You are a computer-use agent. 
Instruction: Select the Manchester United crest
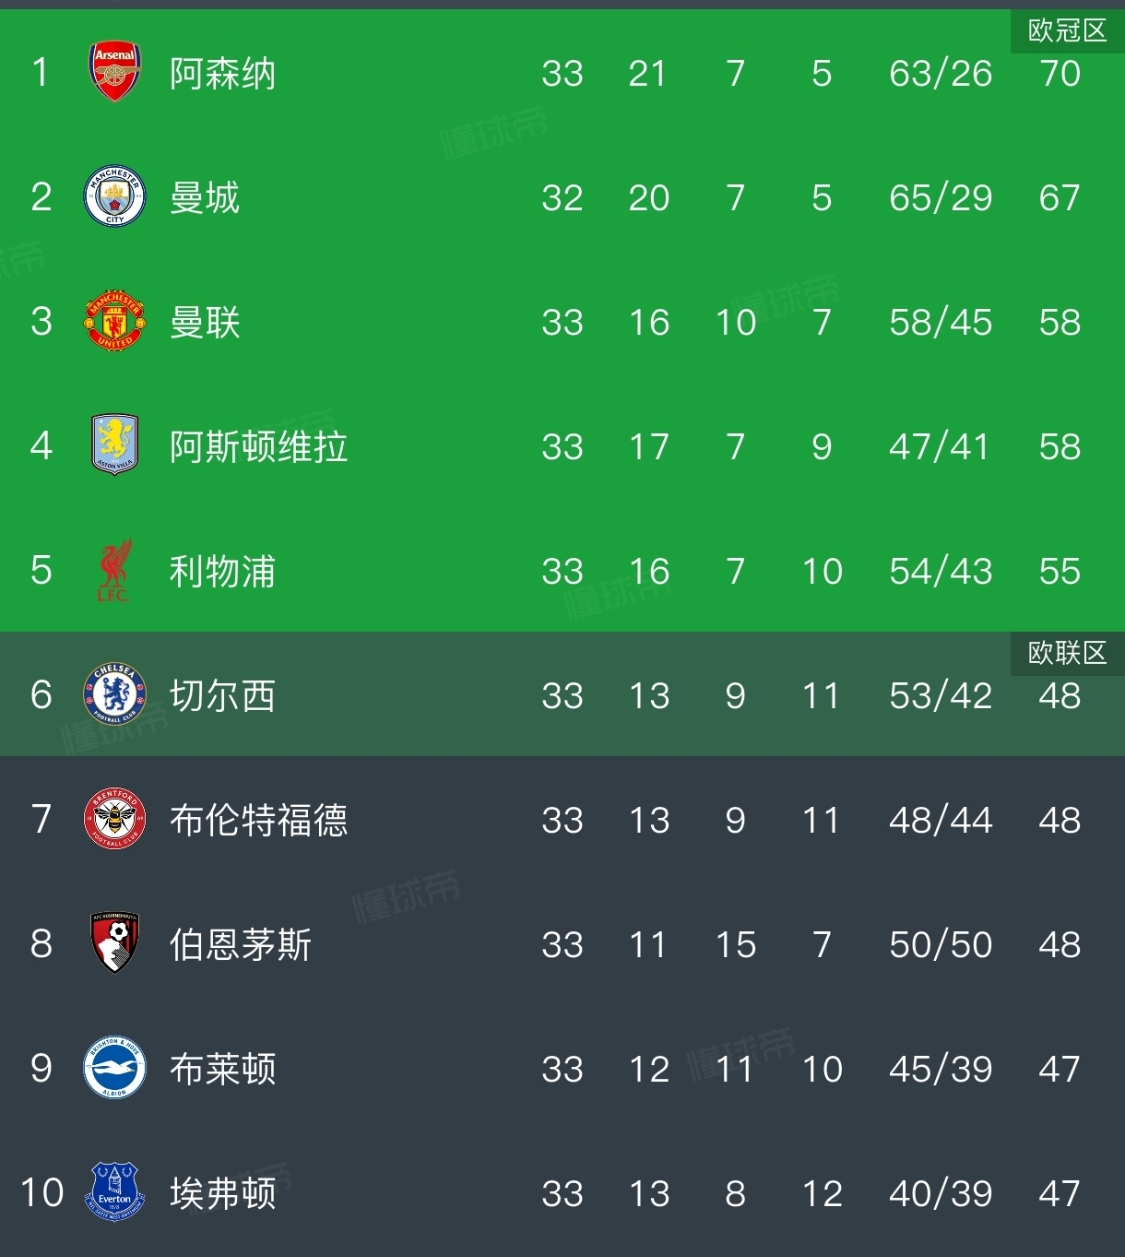[115, 321]
